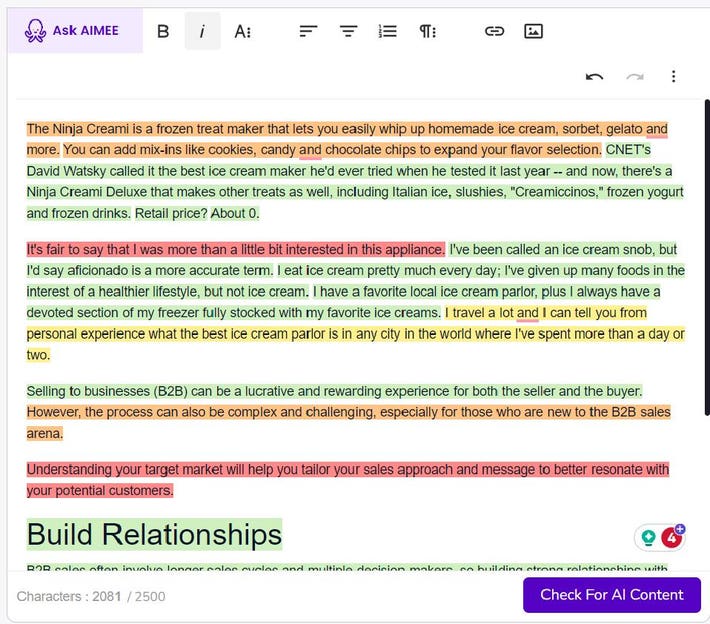Click the green grammar assistant icon

point(649,538)
